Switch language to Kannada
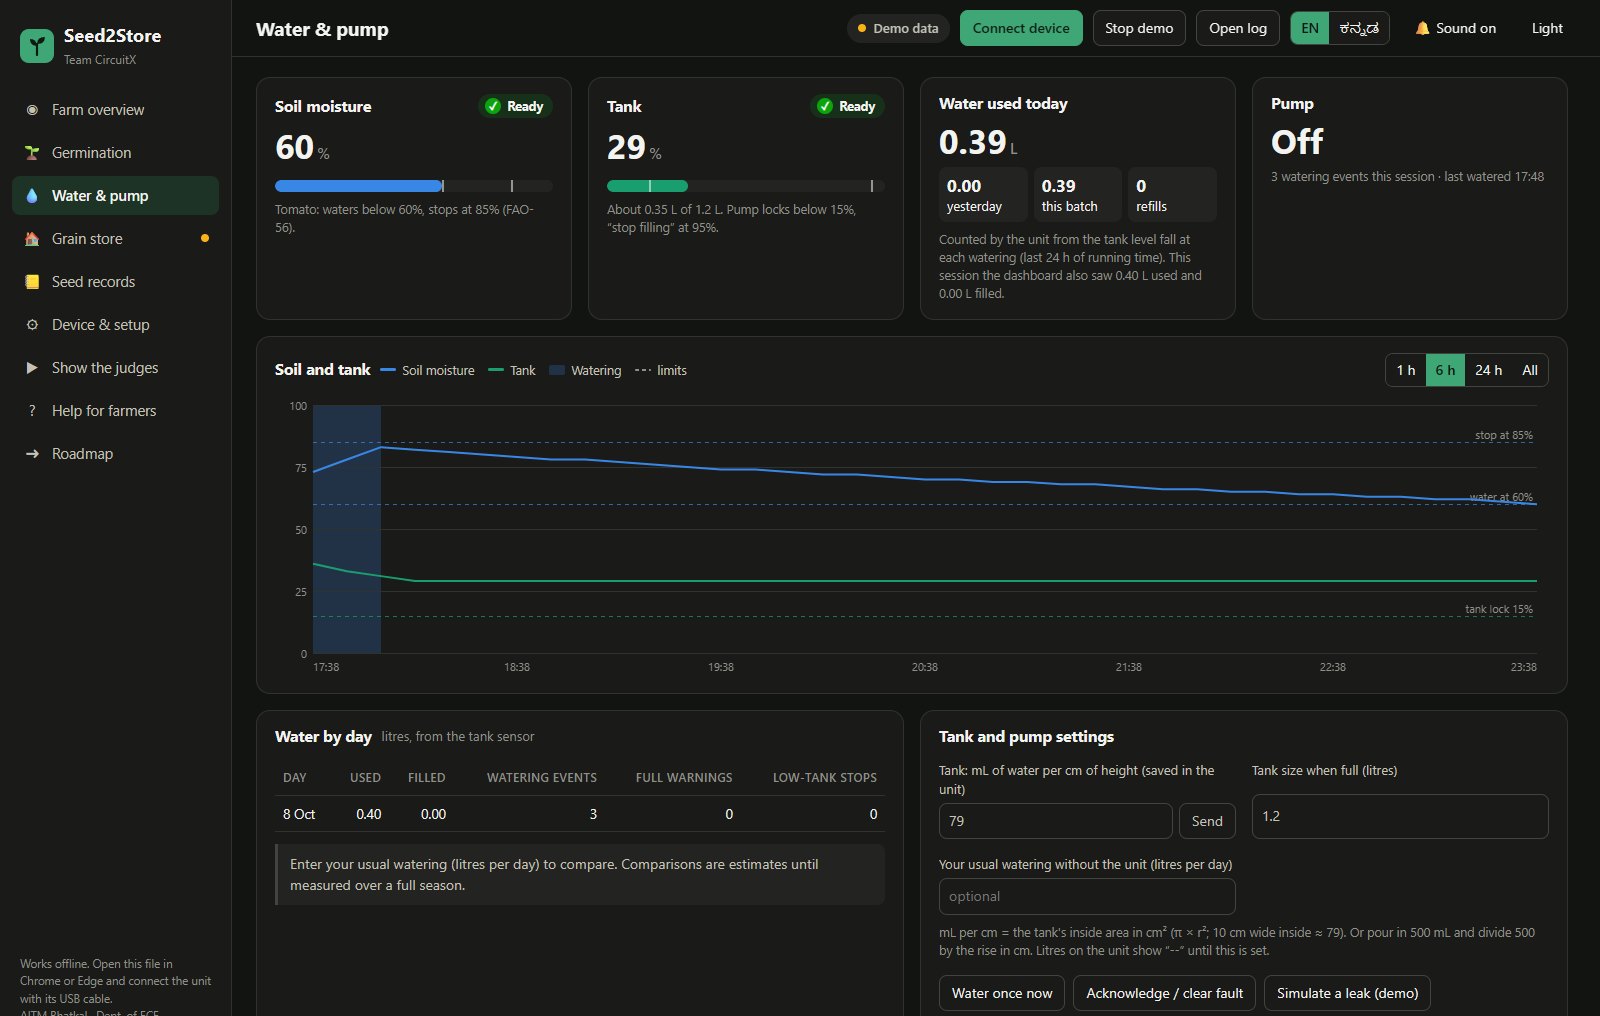The width and height of the screenshot is (1600, 1016). coord(1359,28)
